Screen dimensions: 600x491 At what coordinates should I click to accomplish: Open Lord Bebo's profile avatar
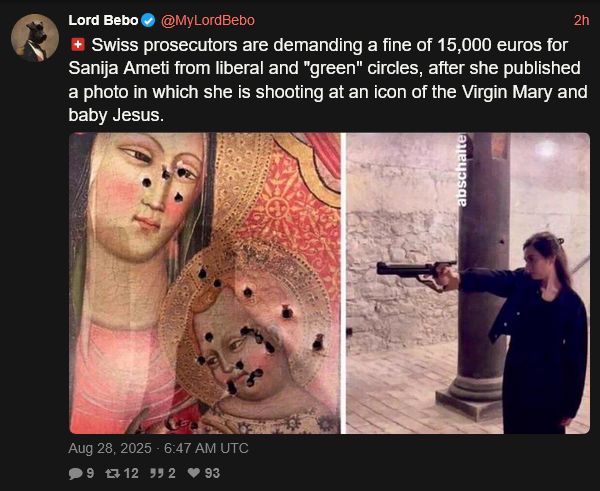pyautogui.click(x=35, y=38)
